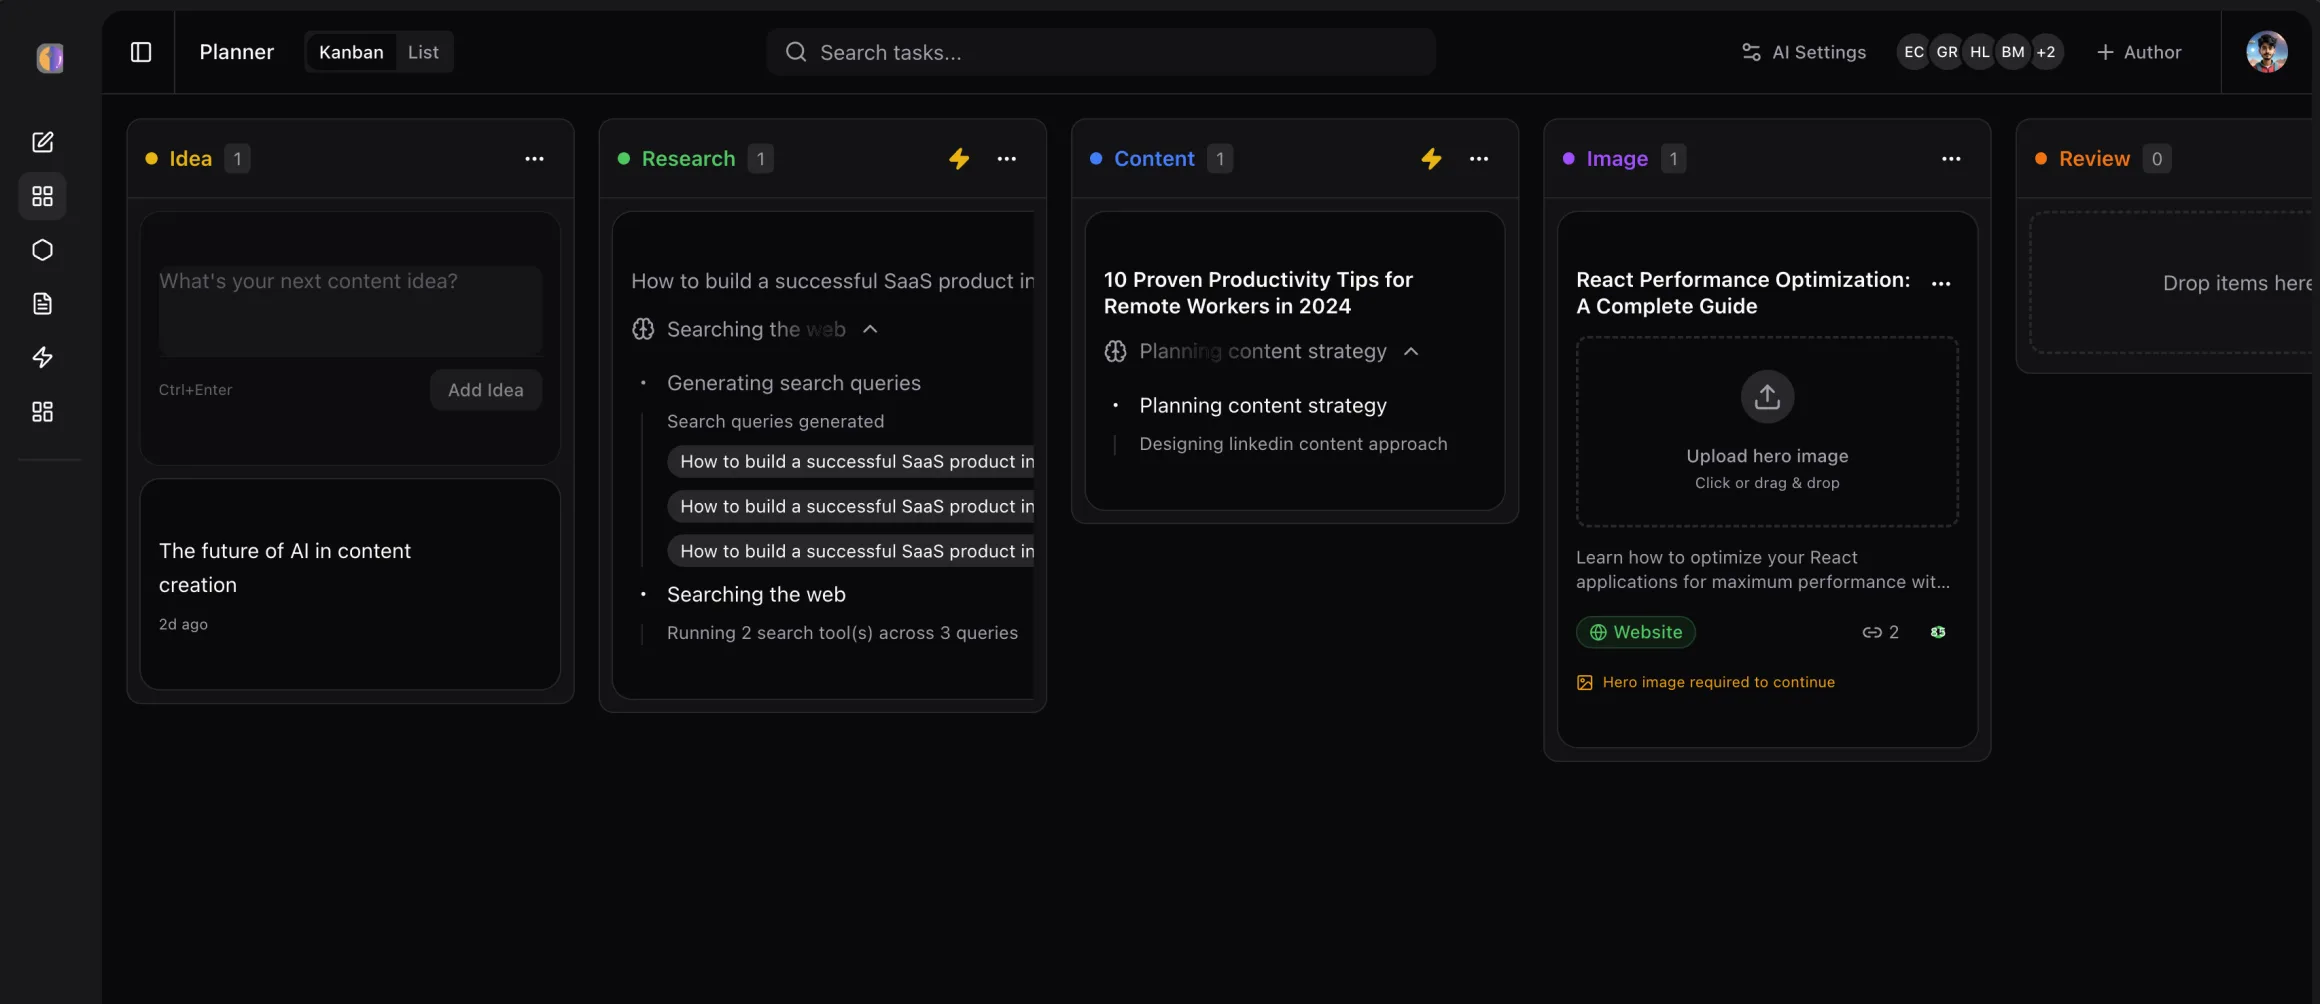Click the Review column title

tap(2094, 159)
